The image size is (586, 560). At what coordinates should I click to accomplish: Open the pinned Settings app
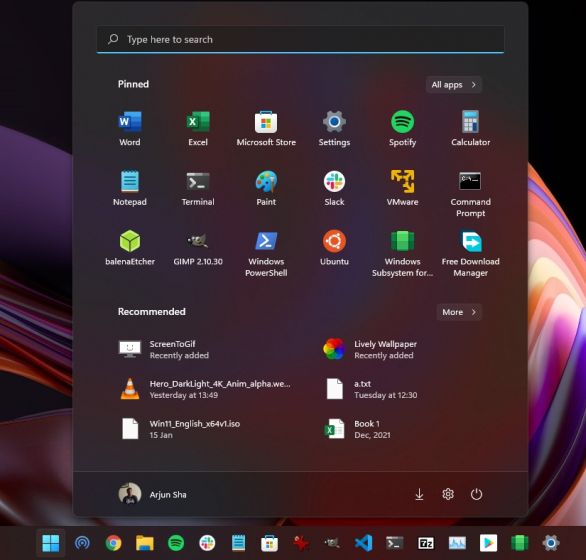[x=334, y=128]
